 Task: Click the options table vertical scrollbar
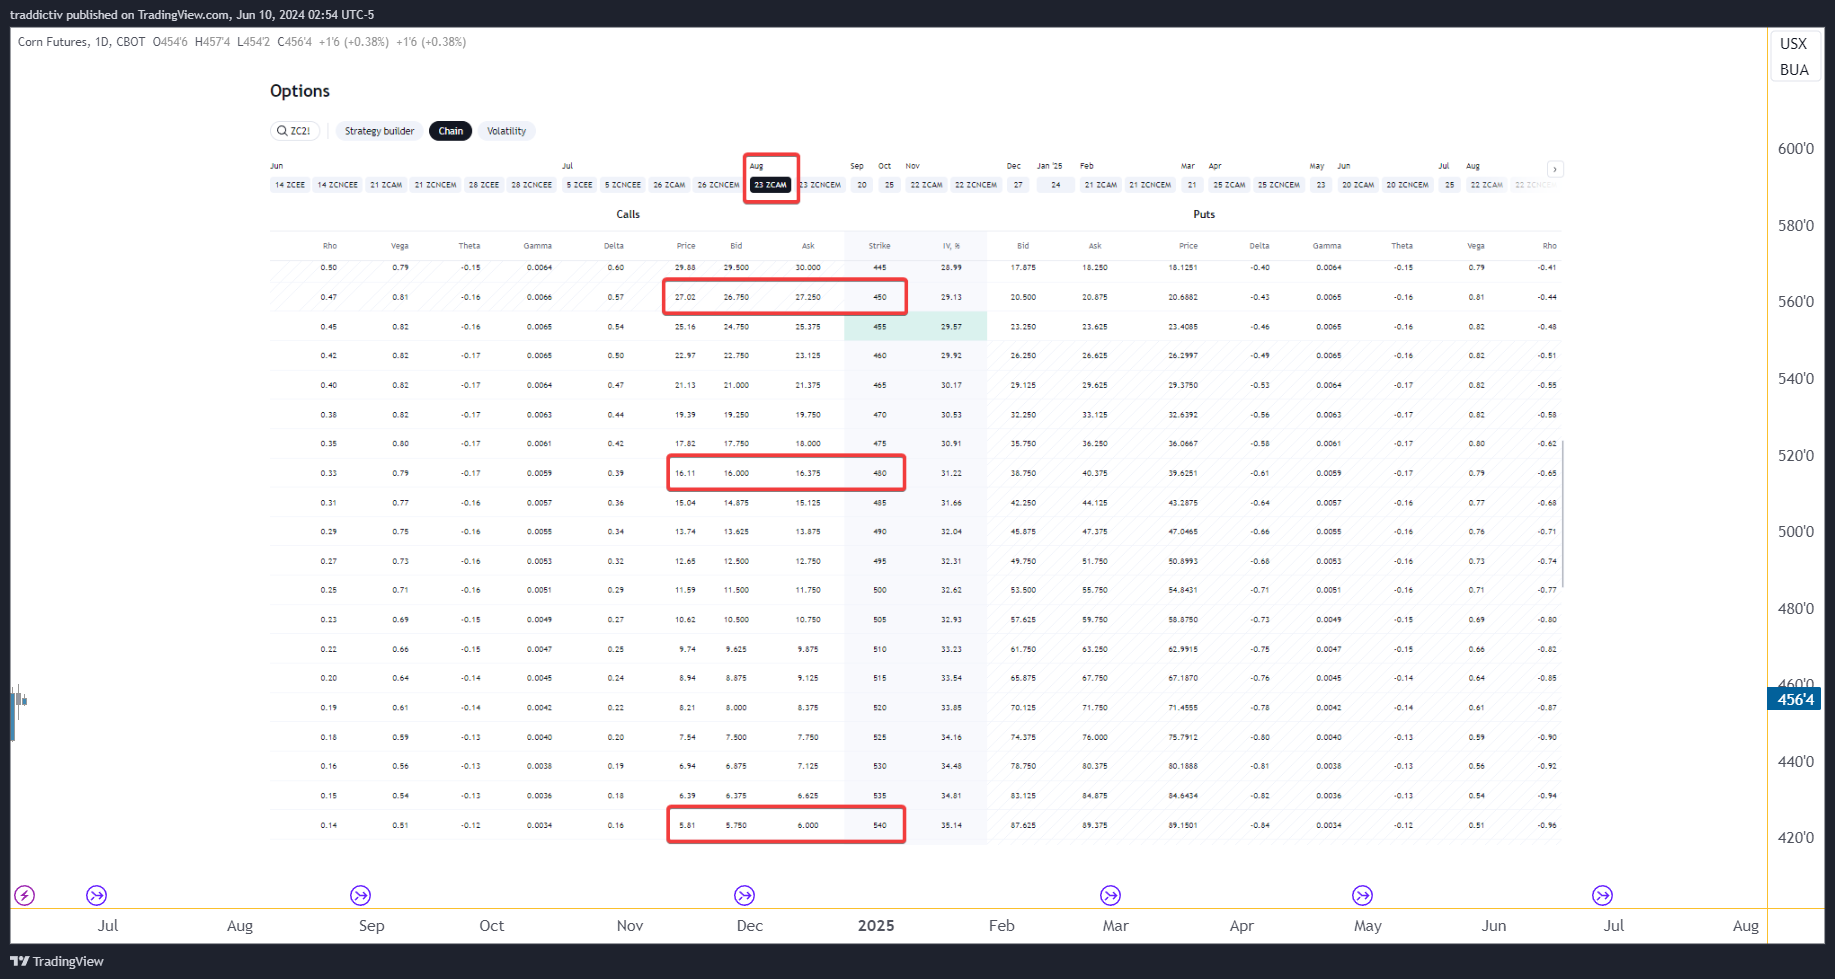click(1562, 513)
